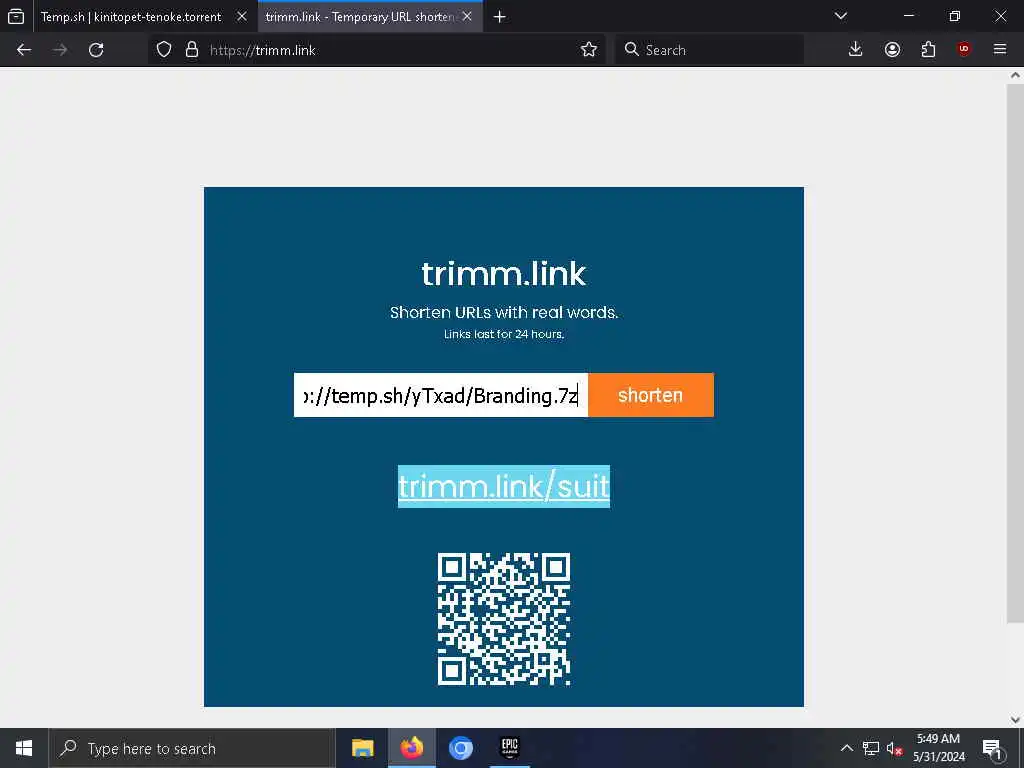Open Epic Games Launcher from taskbar
Image resolution: width=1024 pixels, height=768 pixels.
coord(509,748)
